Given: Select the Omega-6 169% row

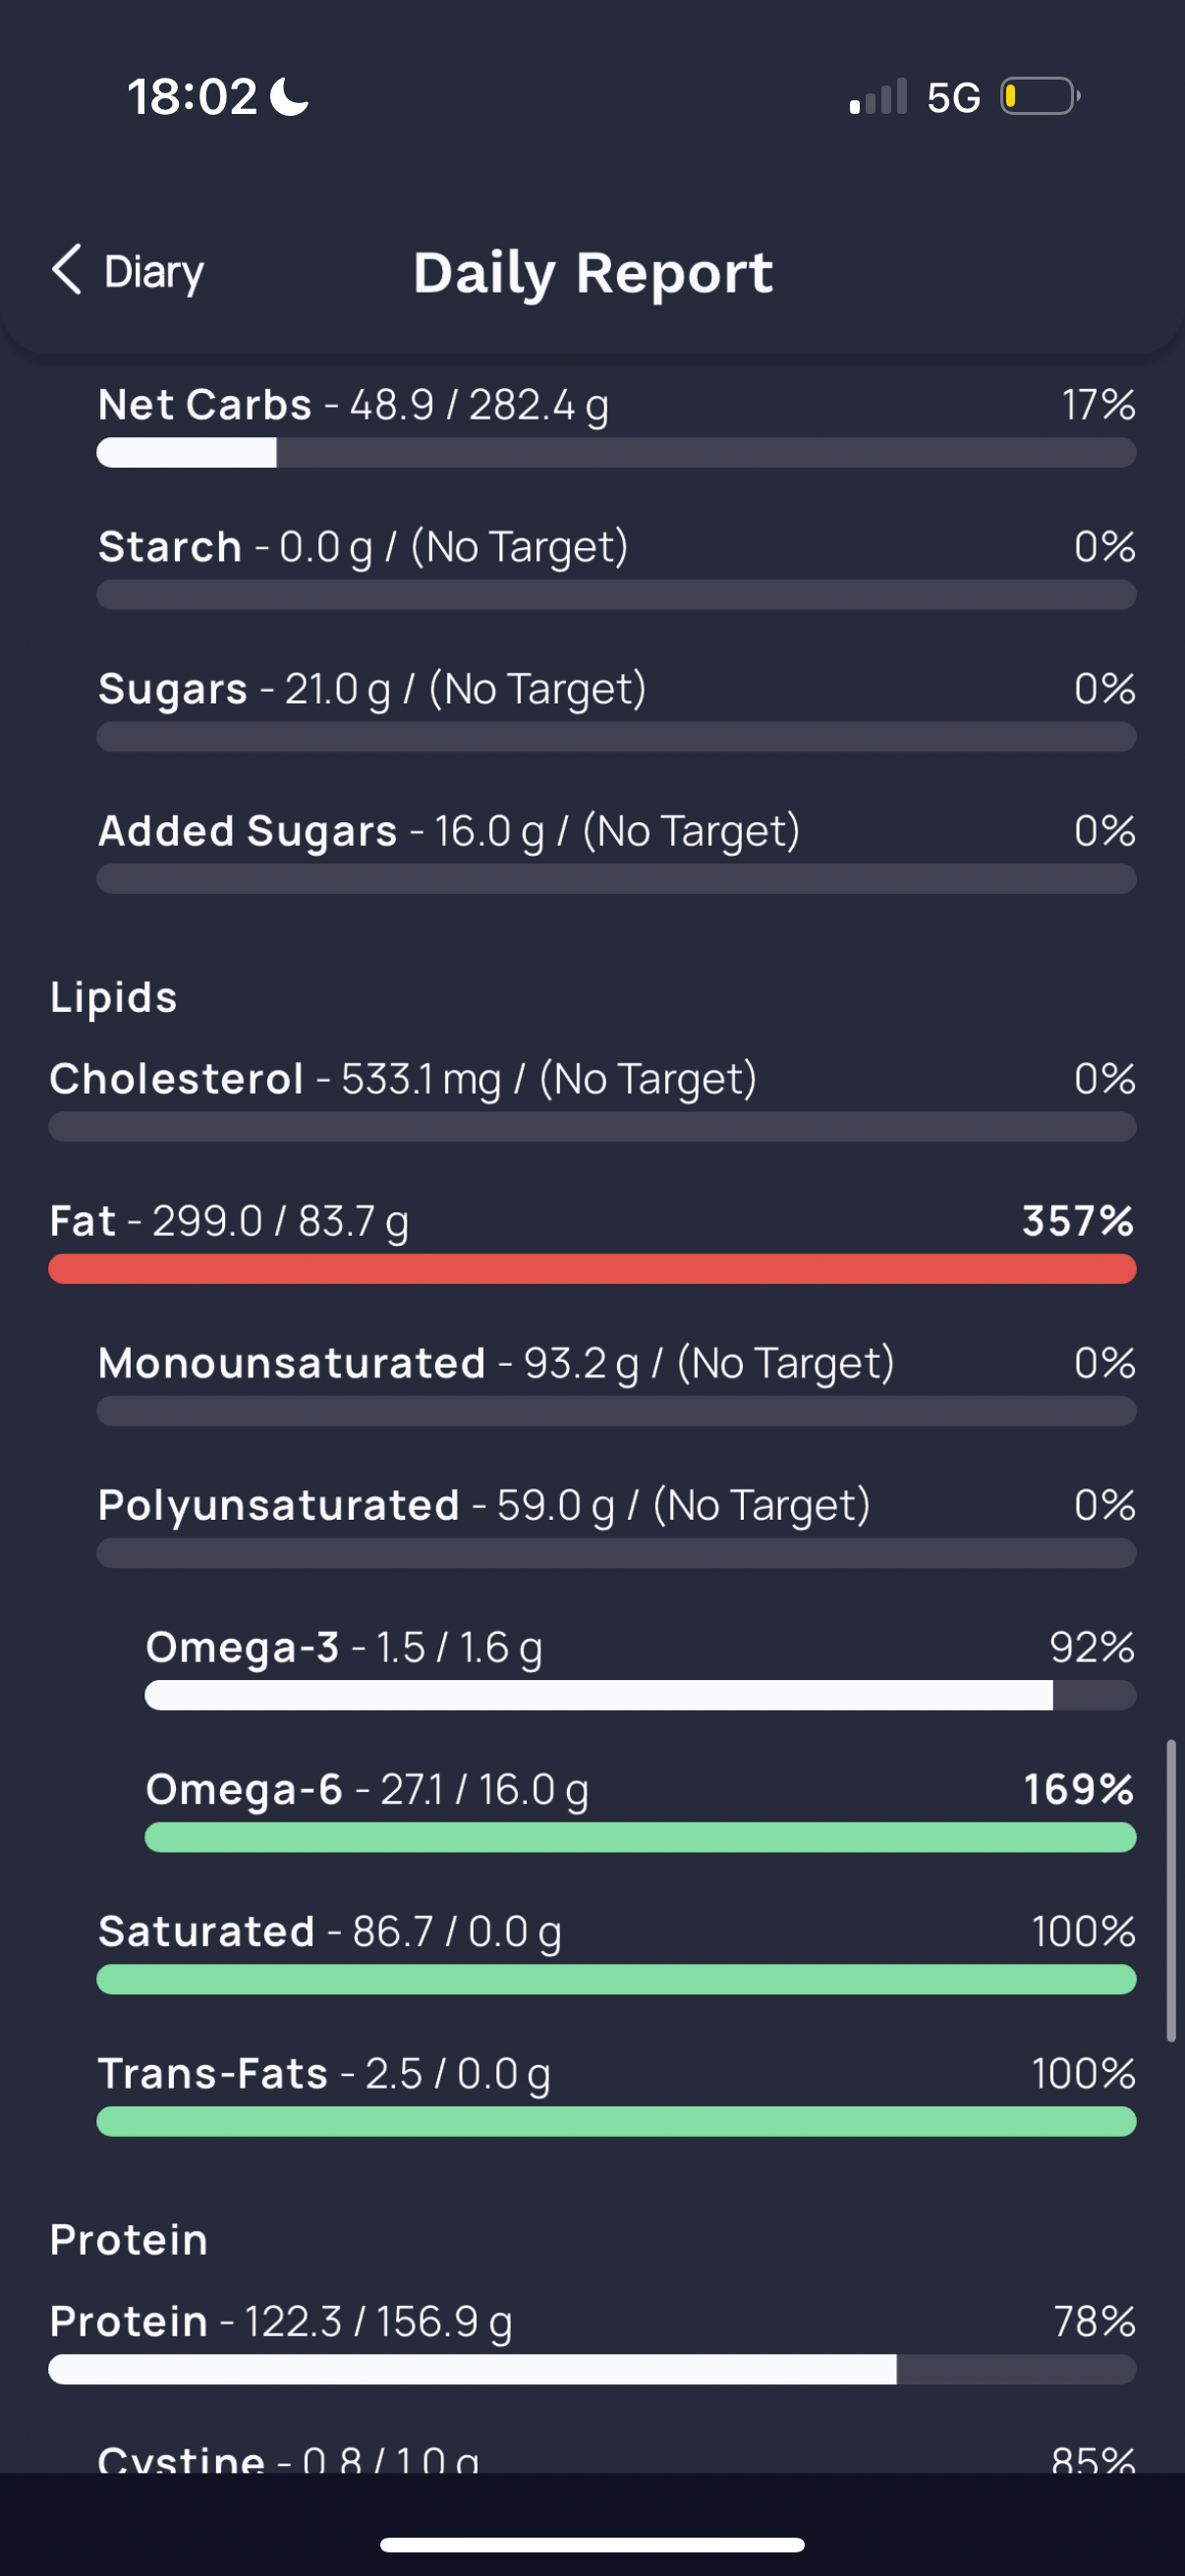Looking at the screenshot, I should (640, 1809).
